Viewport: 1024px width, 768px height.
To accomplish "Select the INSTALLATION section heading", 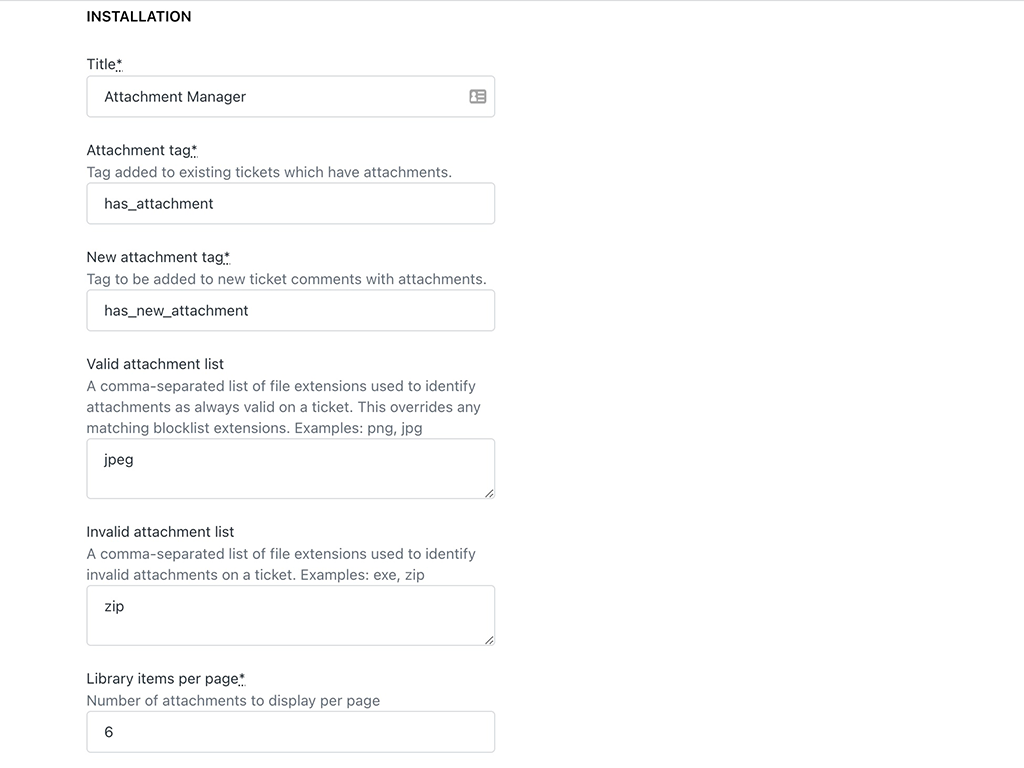I will tap(139, 16).
